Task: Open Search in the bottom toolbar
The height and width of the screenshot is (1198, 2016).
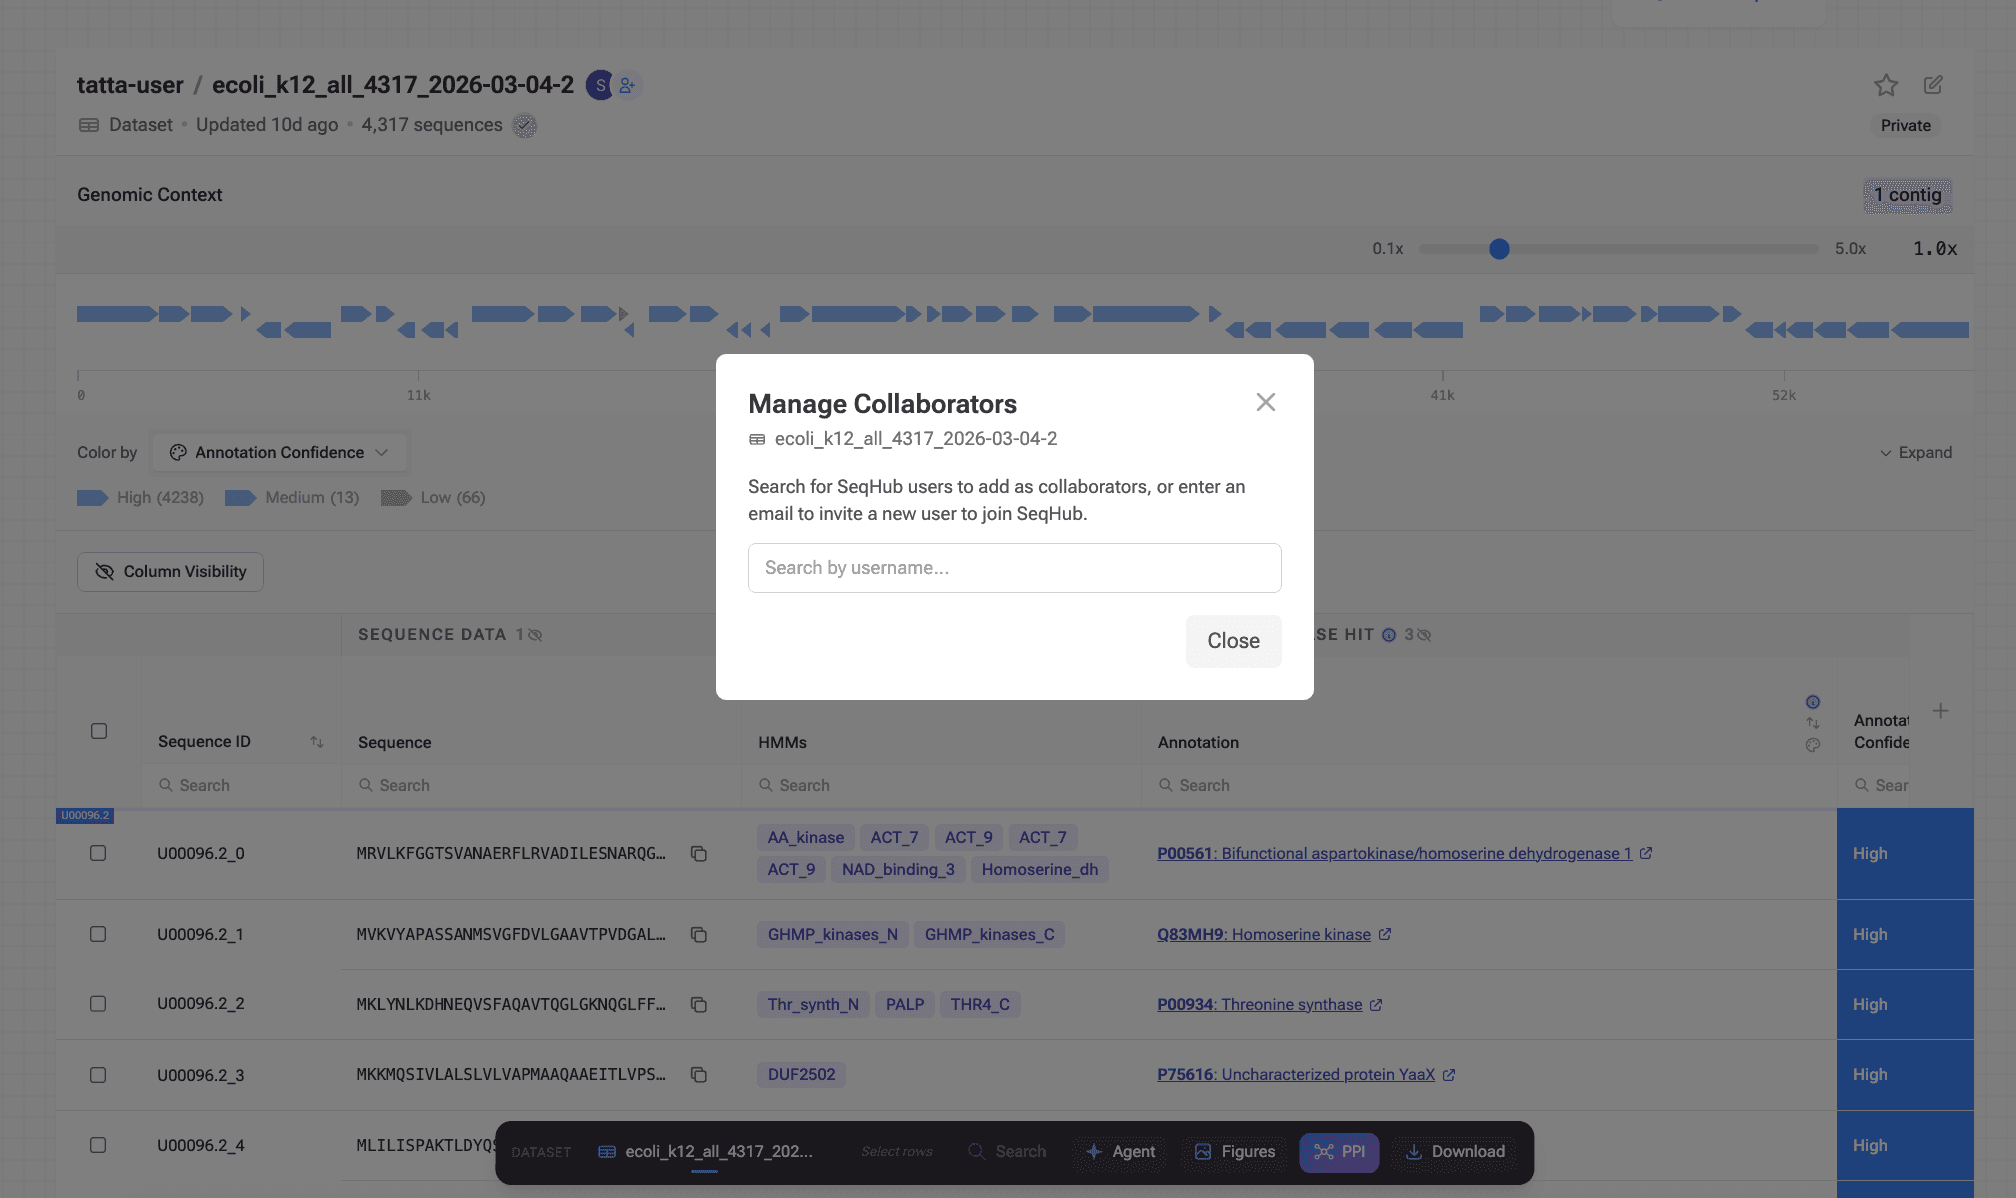Action: point(1007,1152)
